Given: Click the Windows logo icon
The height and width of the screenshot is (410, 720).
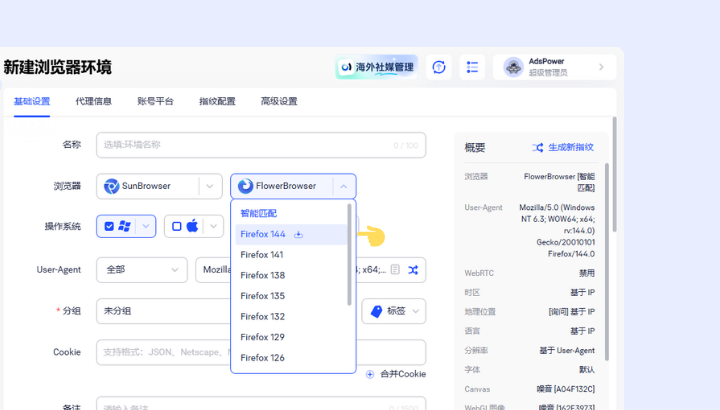Looking at the screenshot, I should click(x=124, y=226).
